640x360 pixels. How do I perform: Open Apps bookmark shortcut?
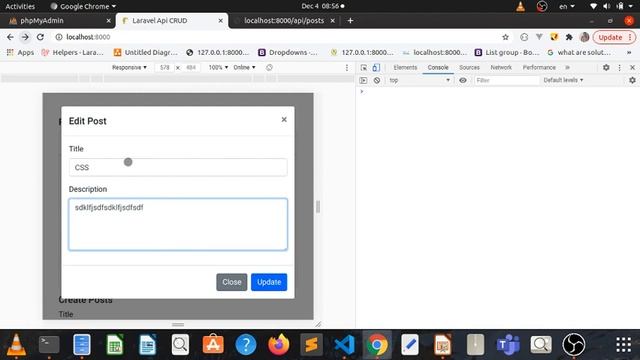pos(20,52)
